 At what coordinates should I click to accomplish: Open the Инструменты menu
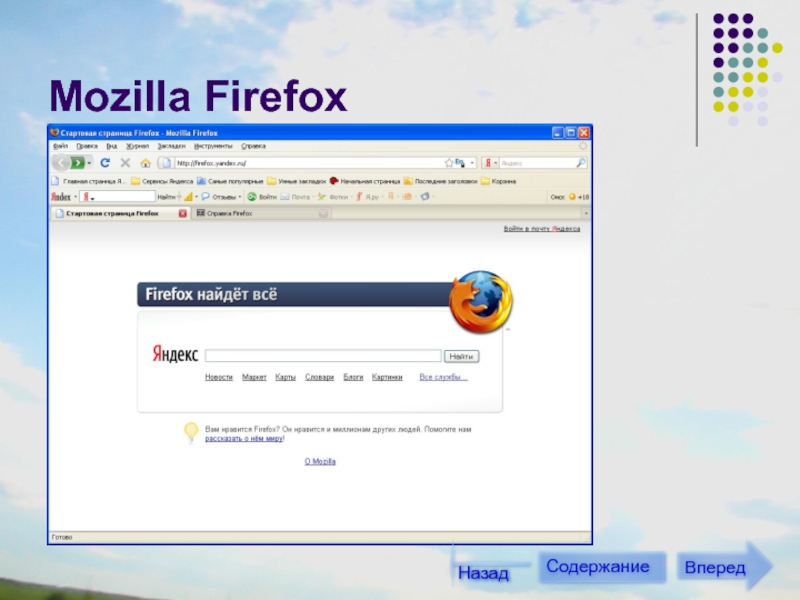213,146
